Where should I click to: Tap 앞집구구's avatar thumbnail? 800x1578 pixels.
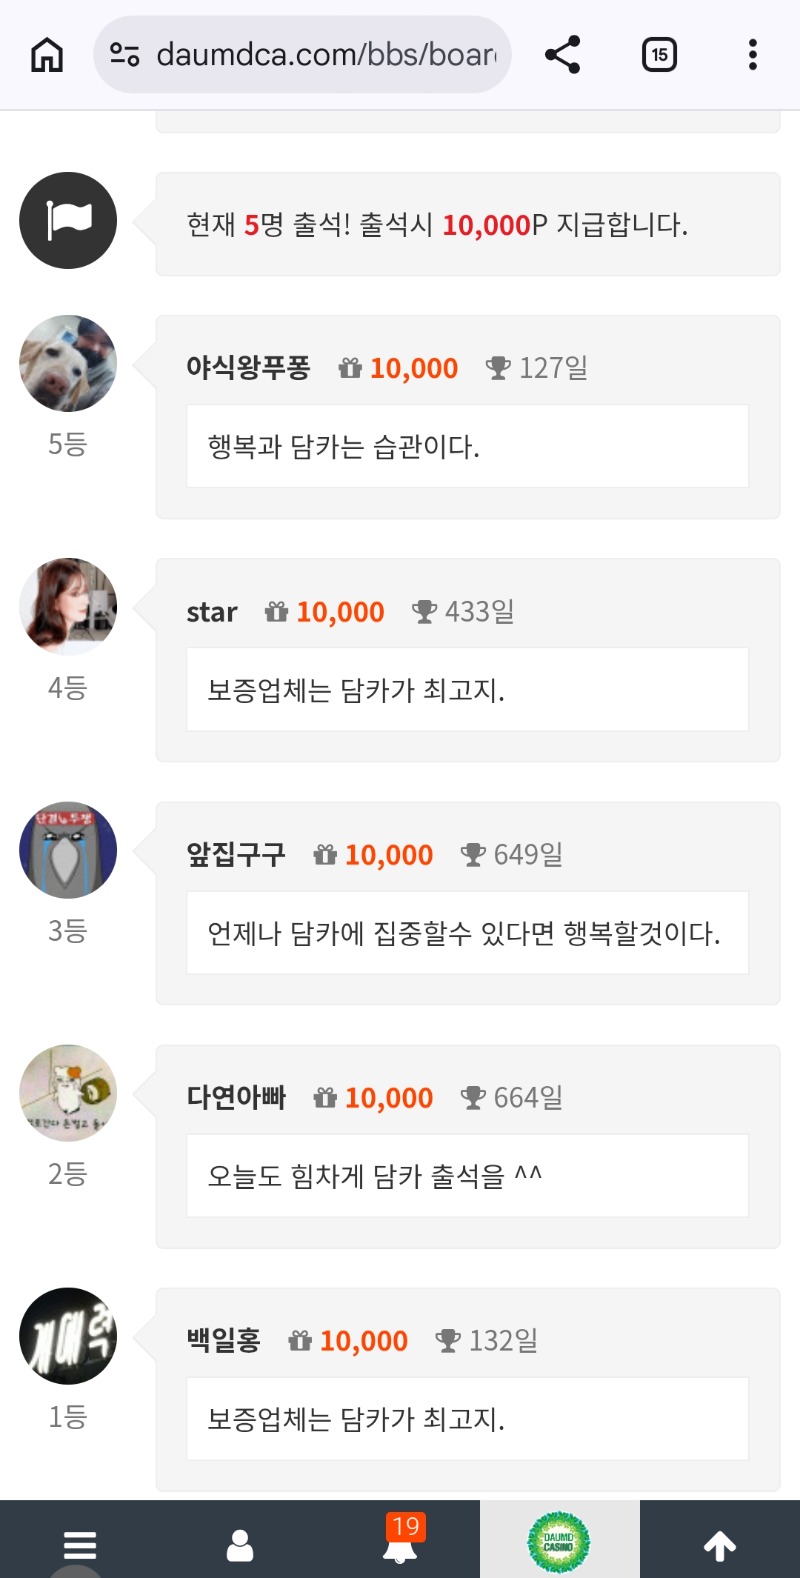(x=68, y=850)
